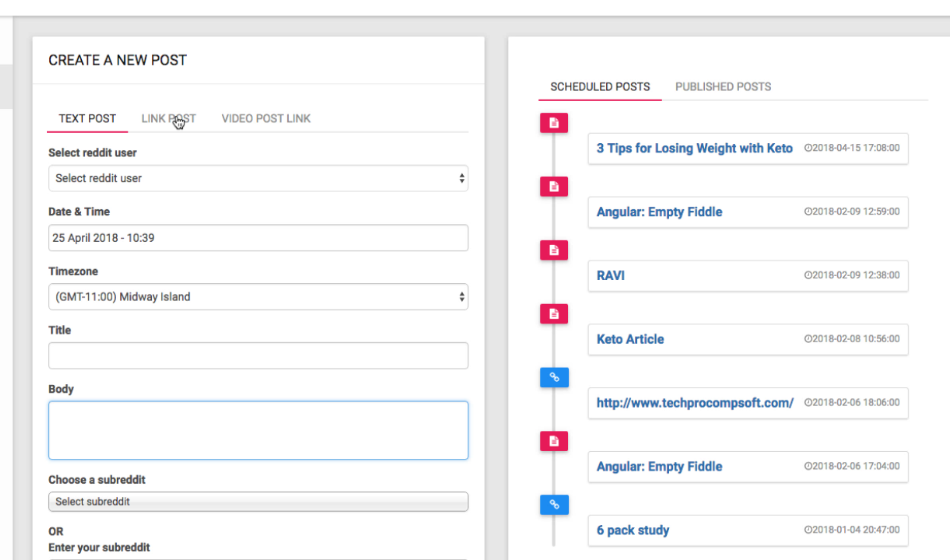950x560 pixels.
Task: Click the red document icon above Keto Article
Action: (x=554, y=314)
